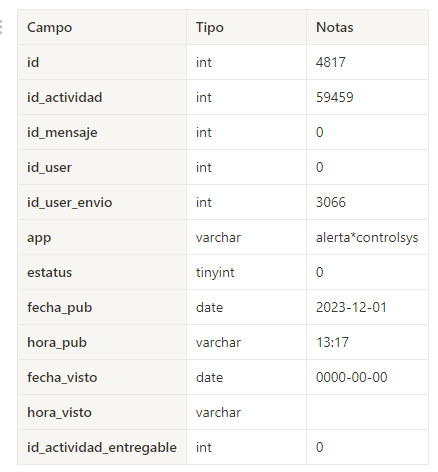Image resolution: width=438 pixels, height=472 pixels.
Task: Click the fecha_pub field cell
Action: [x=102, y=307]
